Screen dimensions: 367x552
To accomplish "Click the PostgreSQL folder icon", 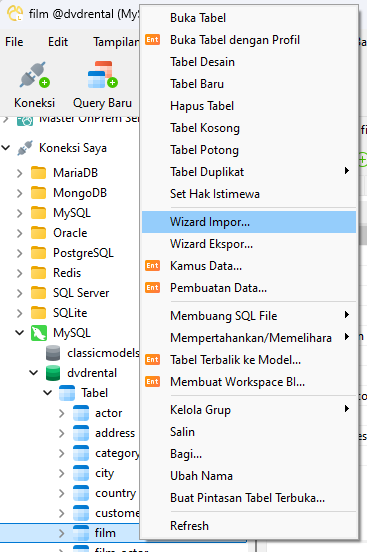I will point(38,253).
